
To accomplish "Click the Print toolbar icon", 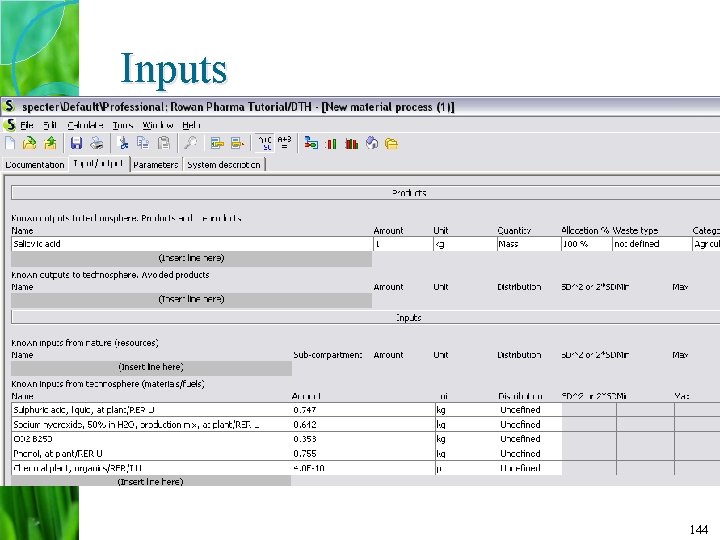I will (x=96, y=143).
